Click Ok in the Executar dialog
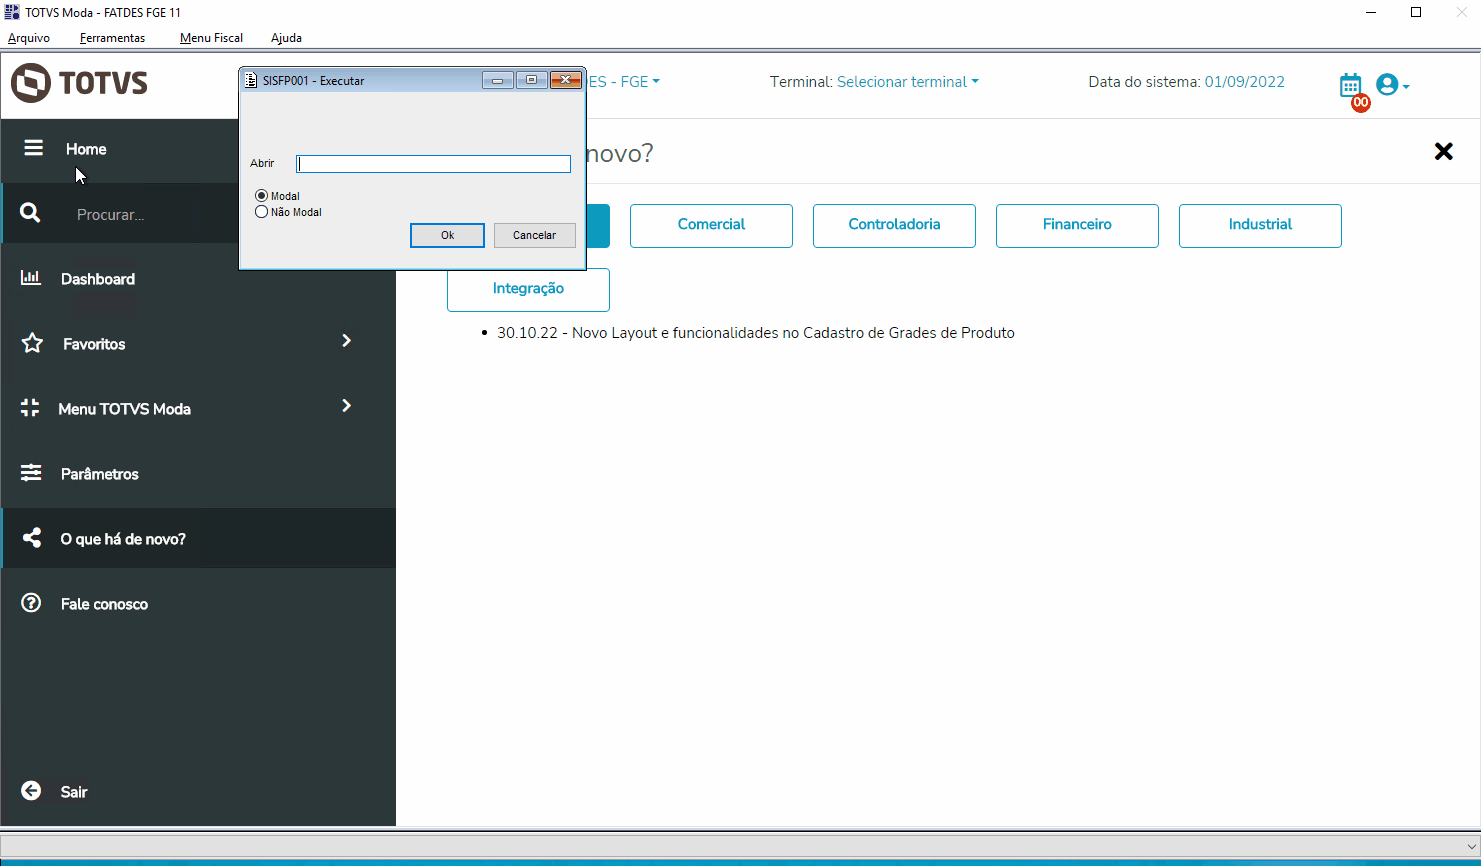1481x866 pixels. click(447, 235)
